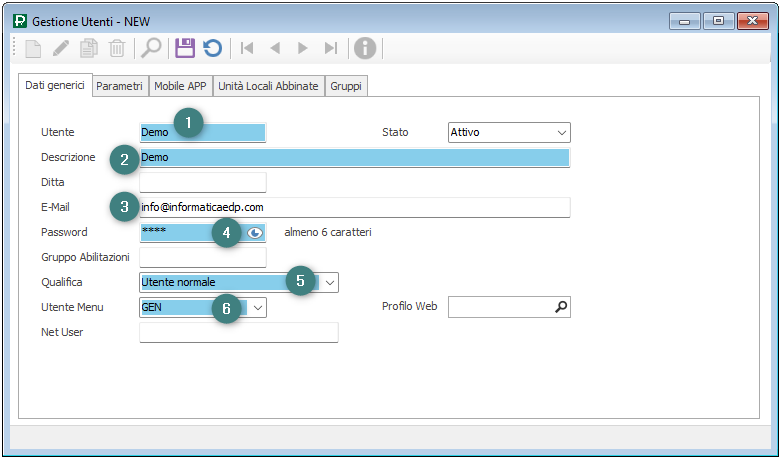Click the Profilo Web lookup magnifier
This screenshot has width=780, height=458.
(x=561, y=307)
